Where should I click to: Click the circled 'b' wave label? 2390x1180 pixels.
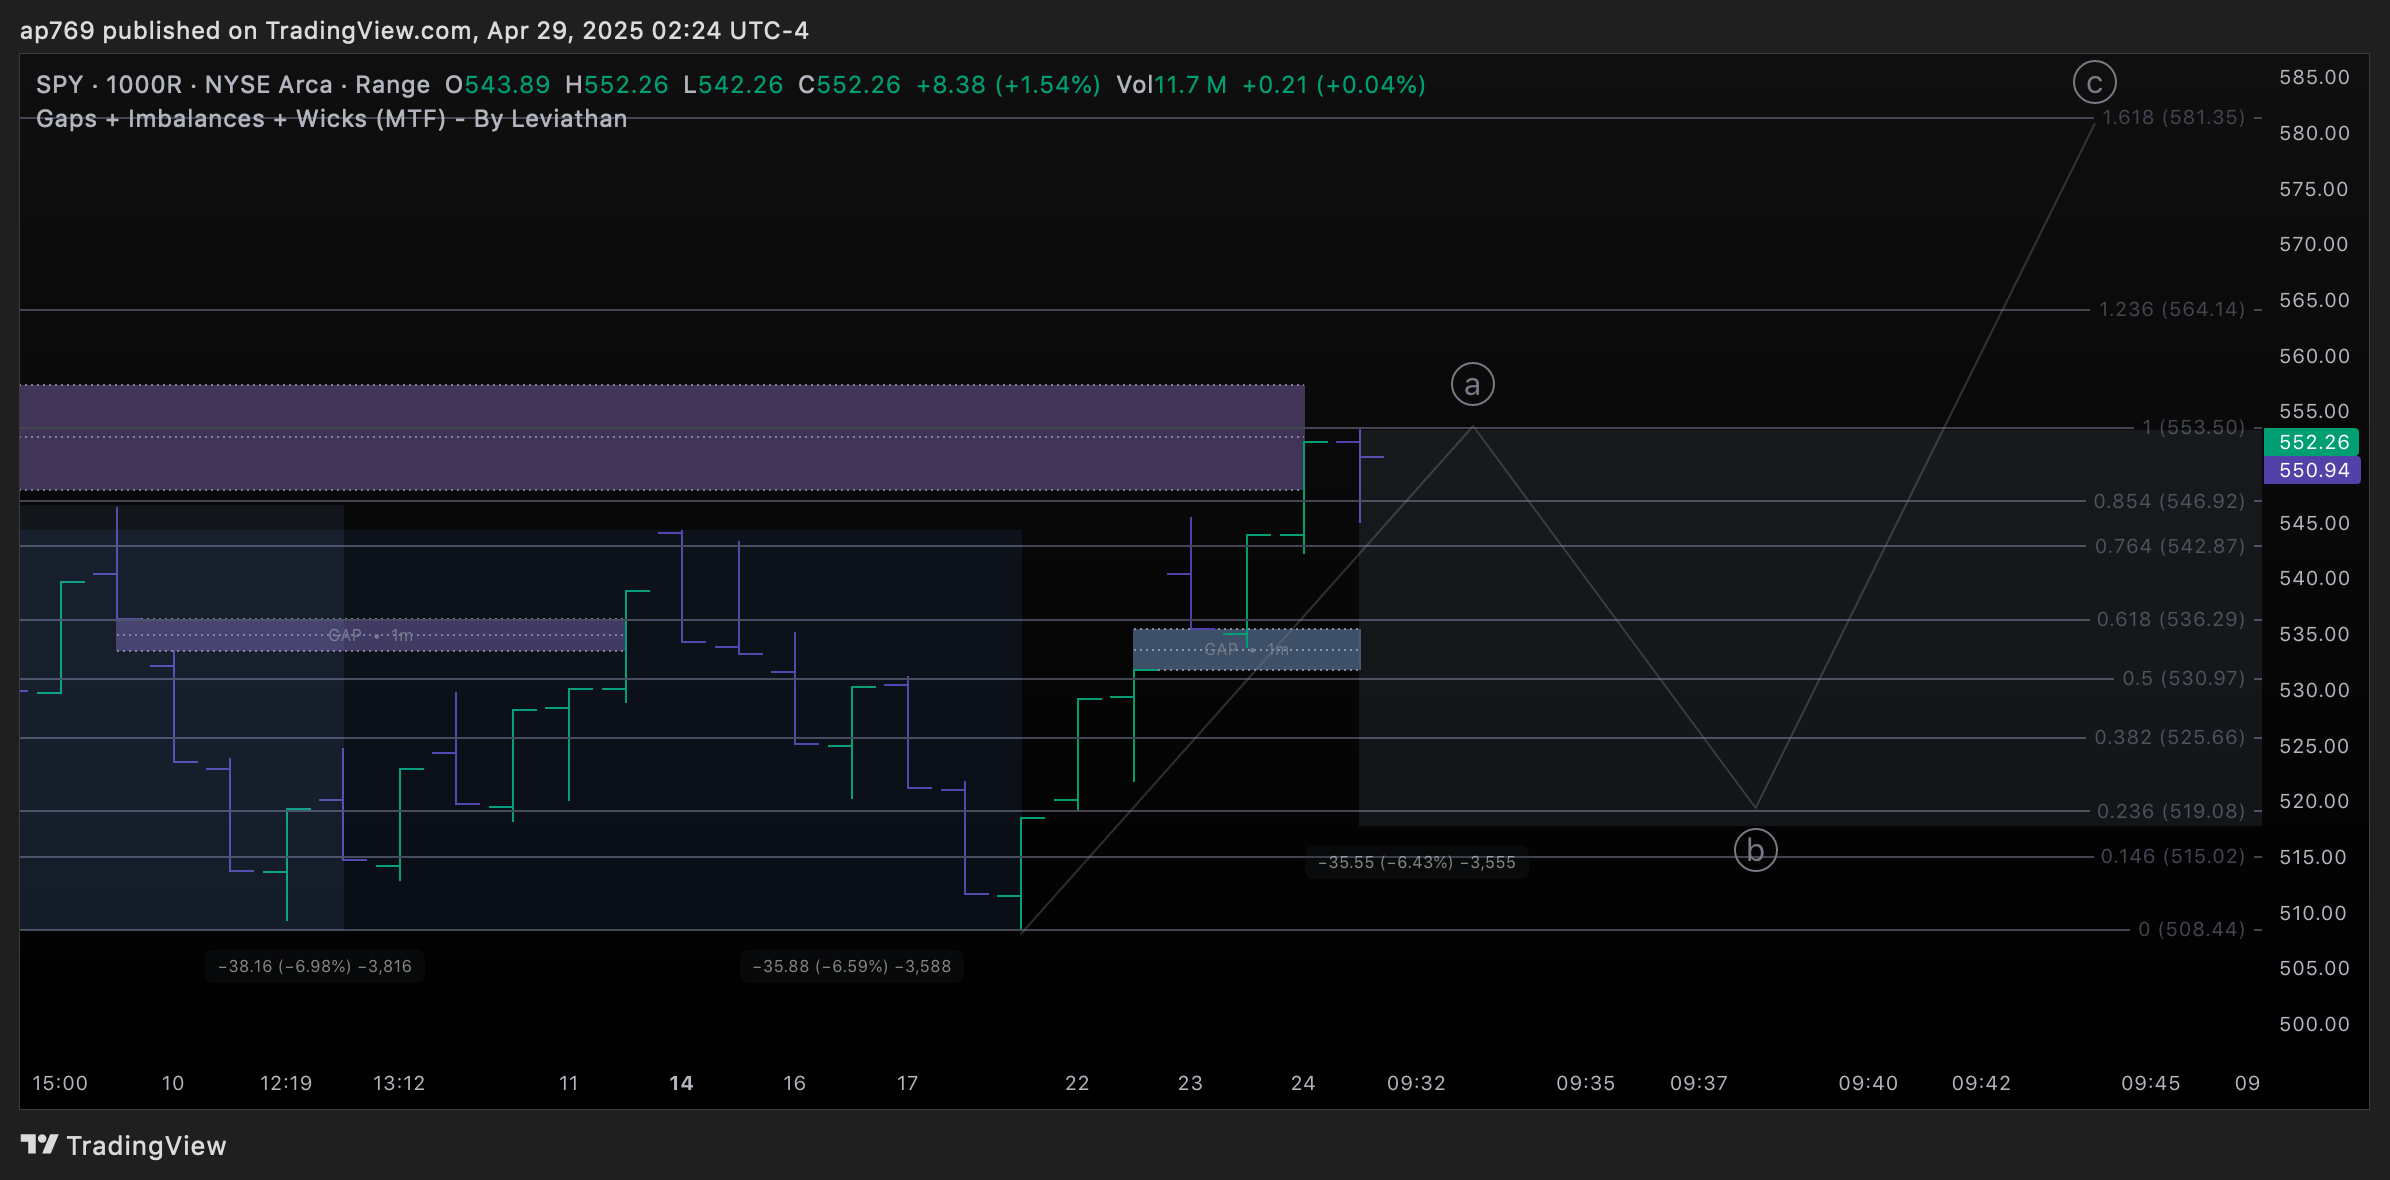point(1755,850)
